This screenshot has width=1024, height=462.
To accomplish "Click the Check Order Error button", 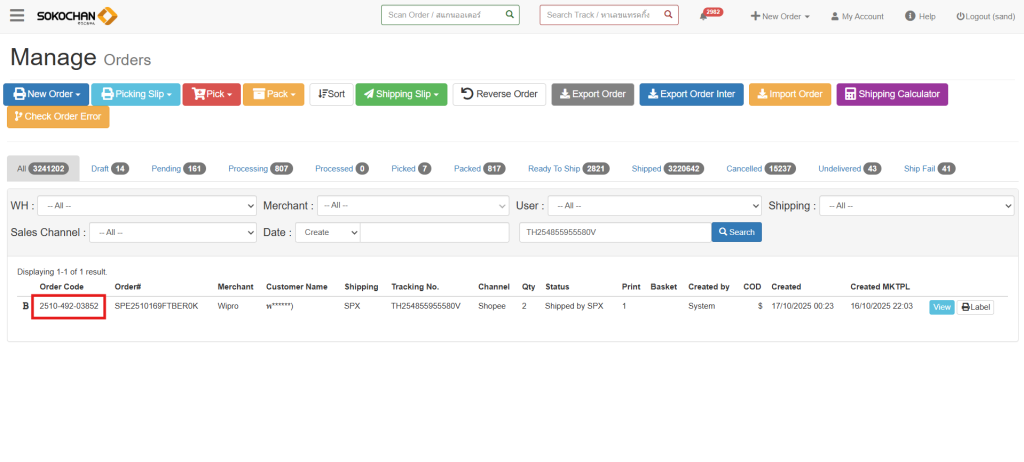I will pyautogui.click(x=58, y=117).
